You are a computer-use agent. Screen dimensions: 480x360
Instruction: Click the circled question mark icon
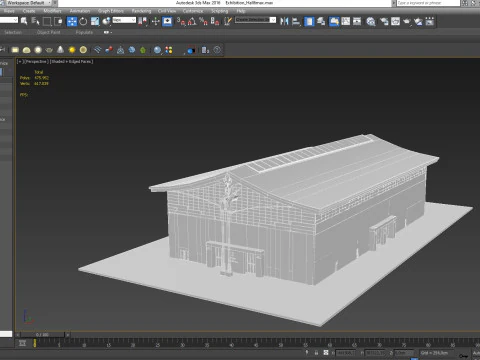217,50
